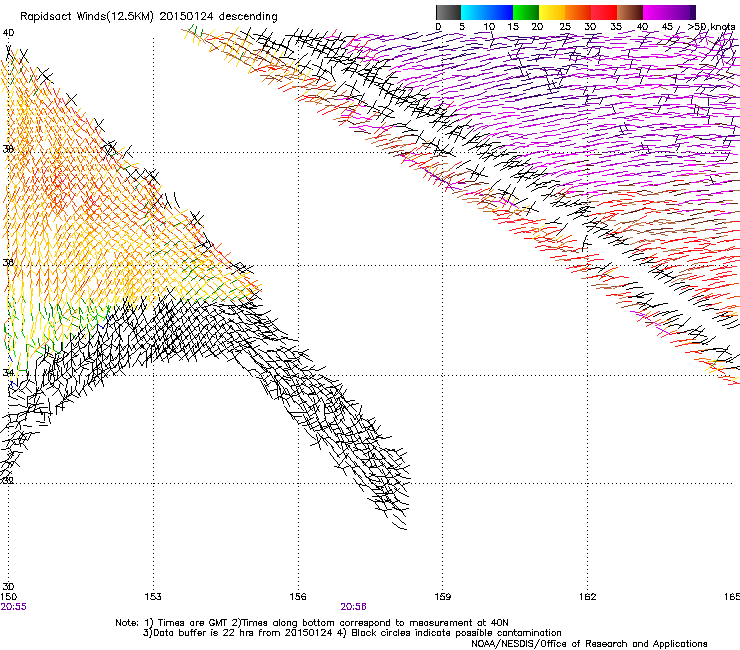Click the legend label '10'
This screenshot has width=740, height=650.
pos(489,26)
